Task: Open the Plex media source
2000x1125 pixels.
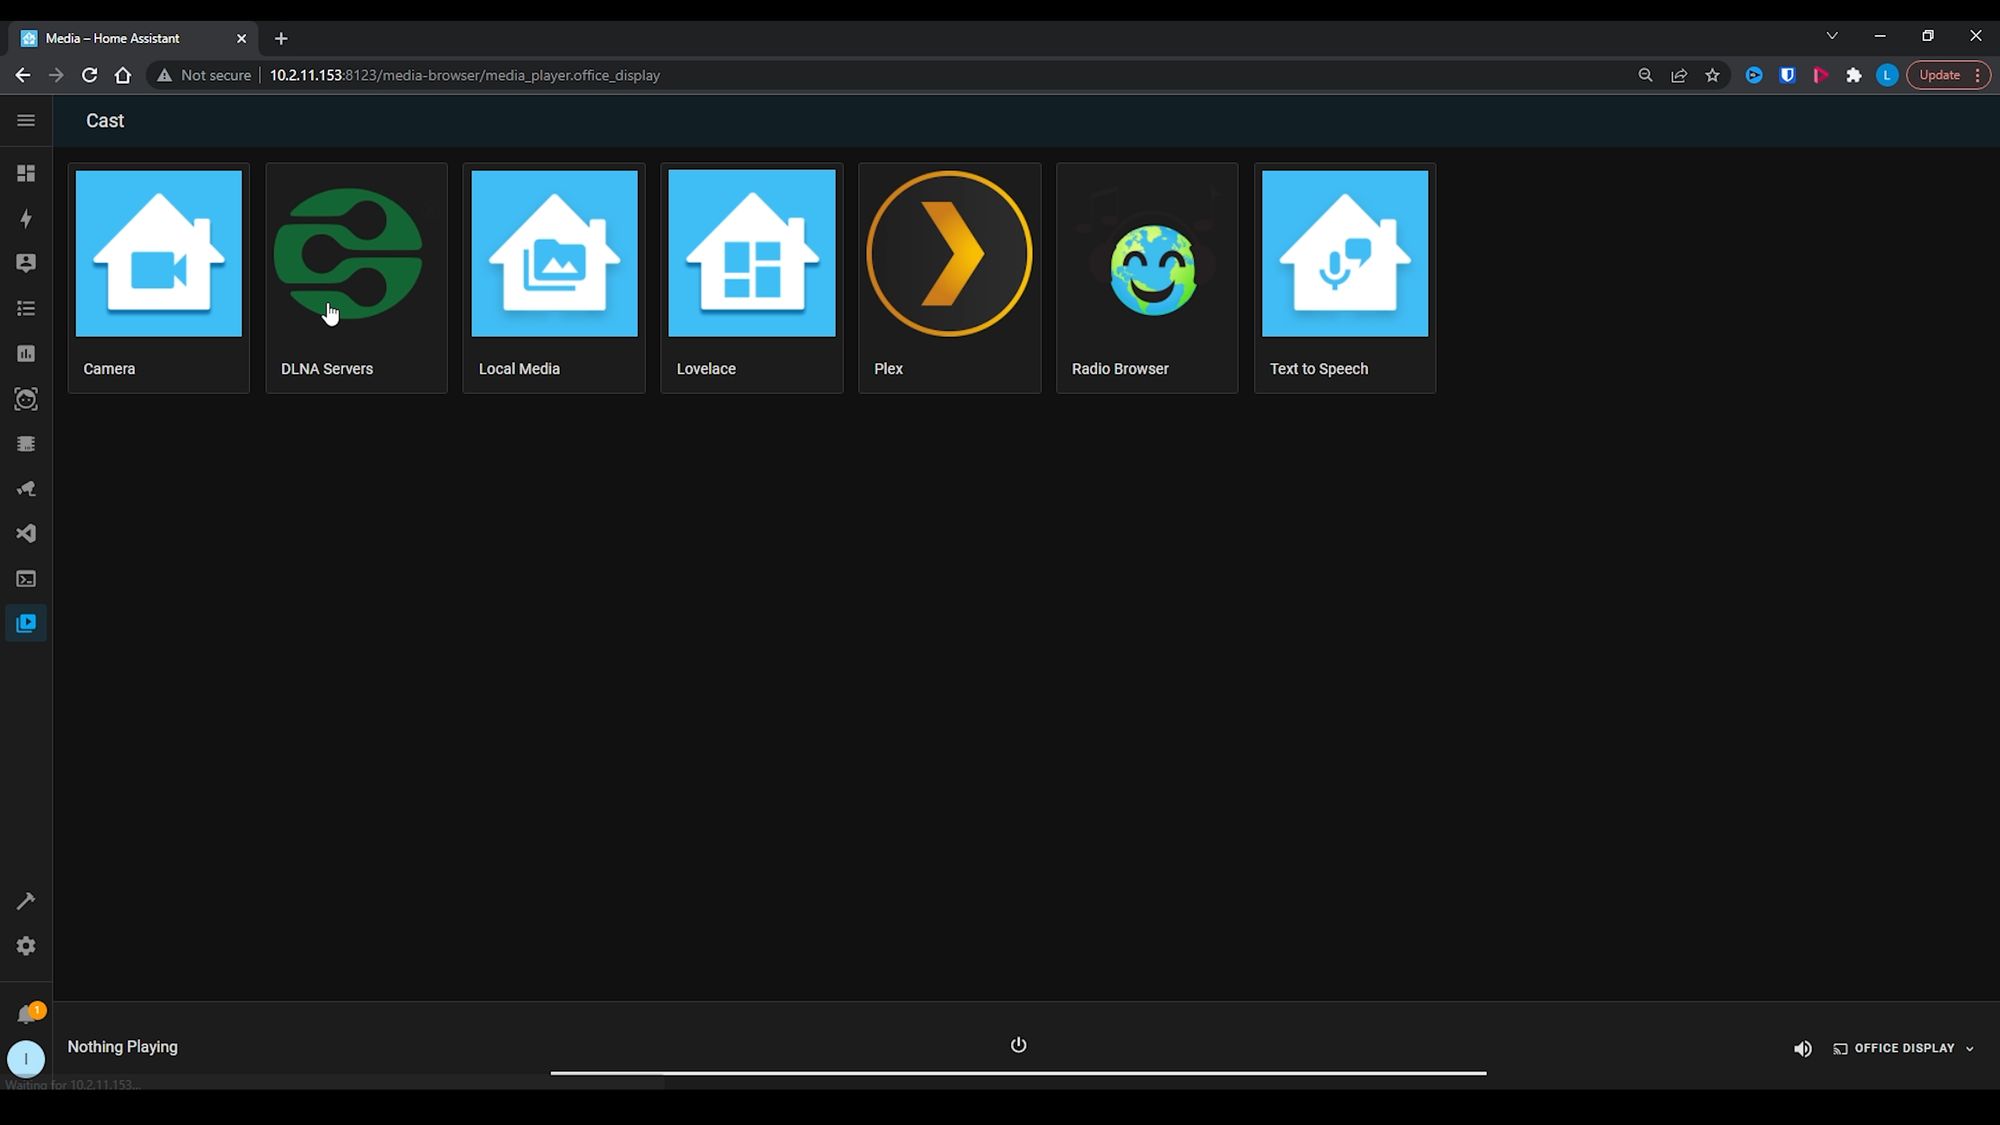Action: (949, 278)
